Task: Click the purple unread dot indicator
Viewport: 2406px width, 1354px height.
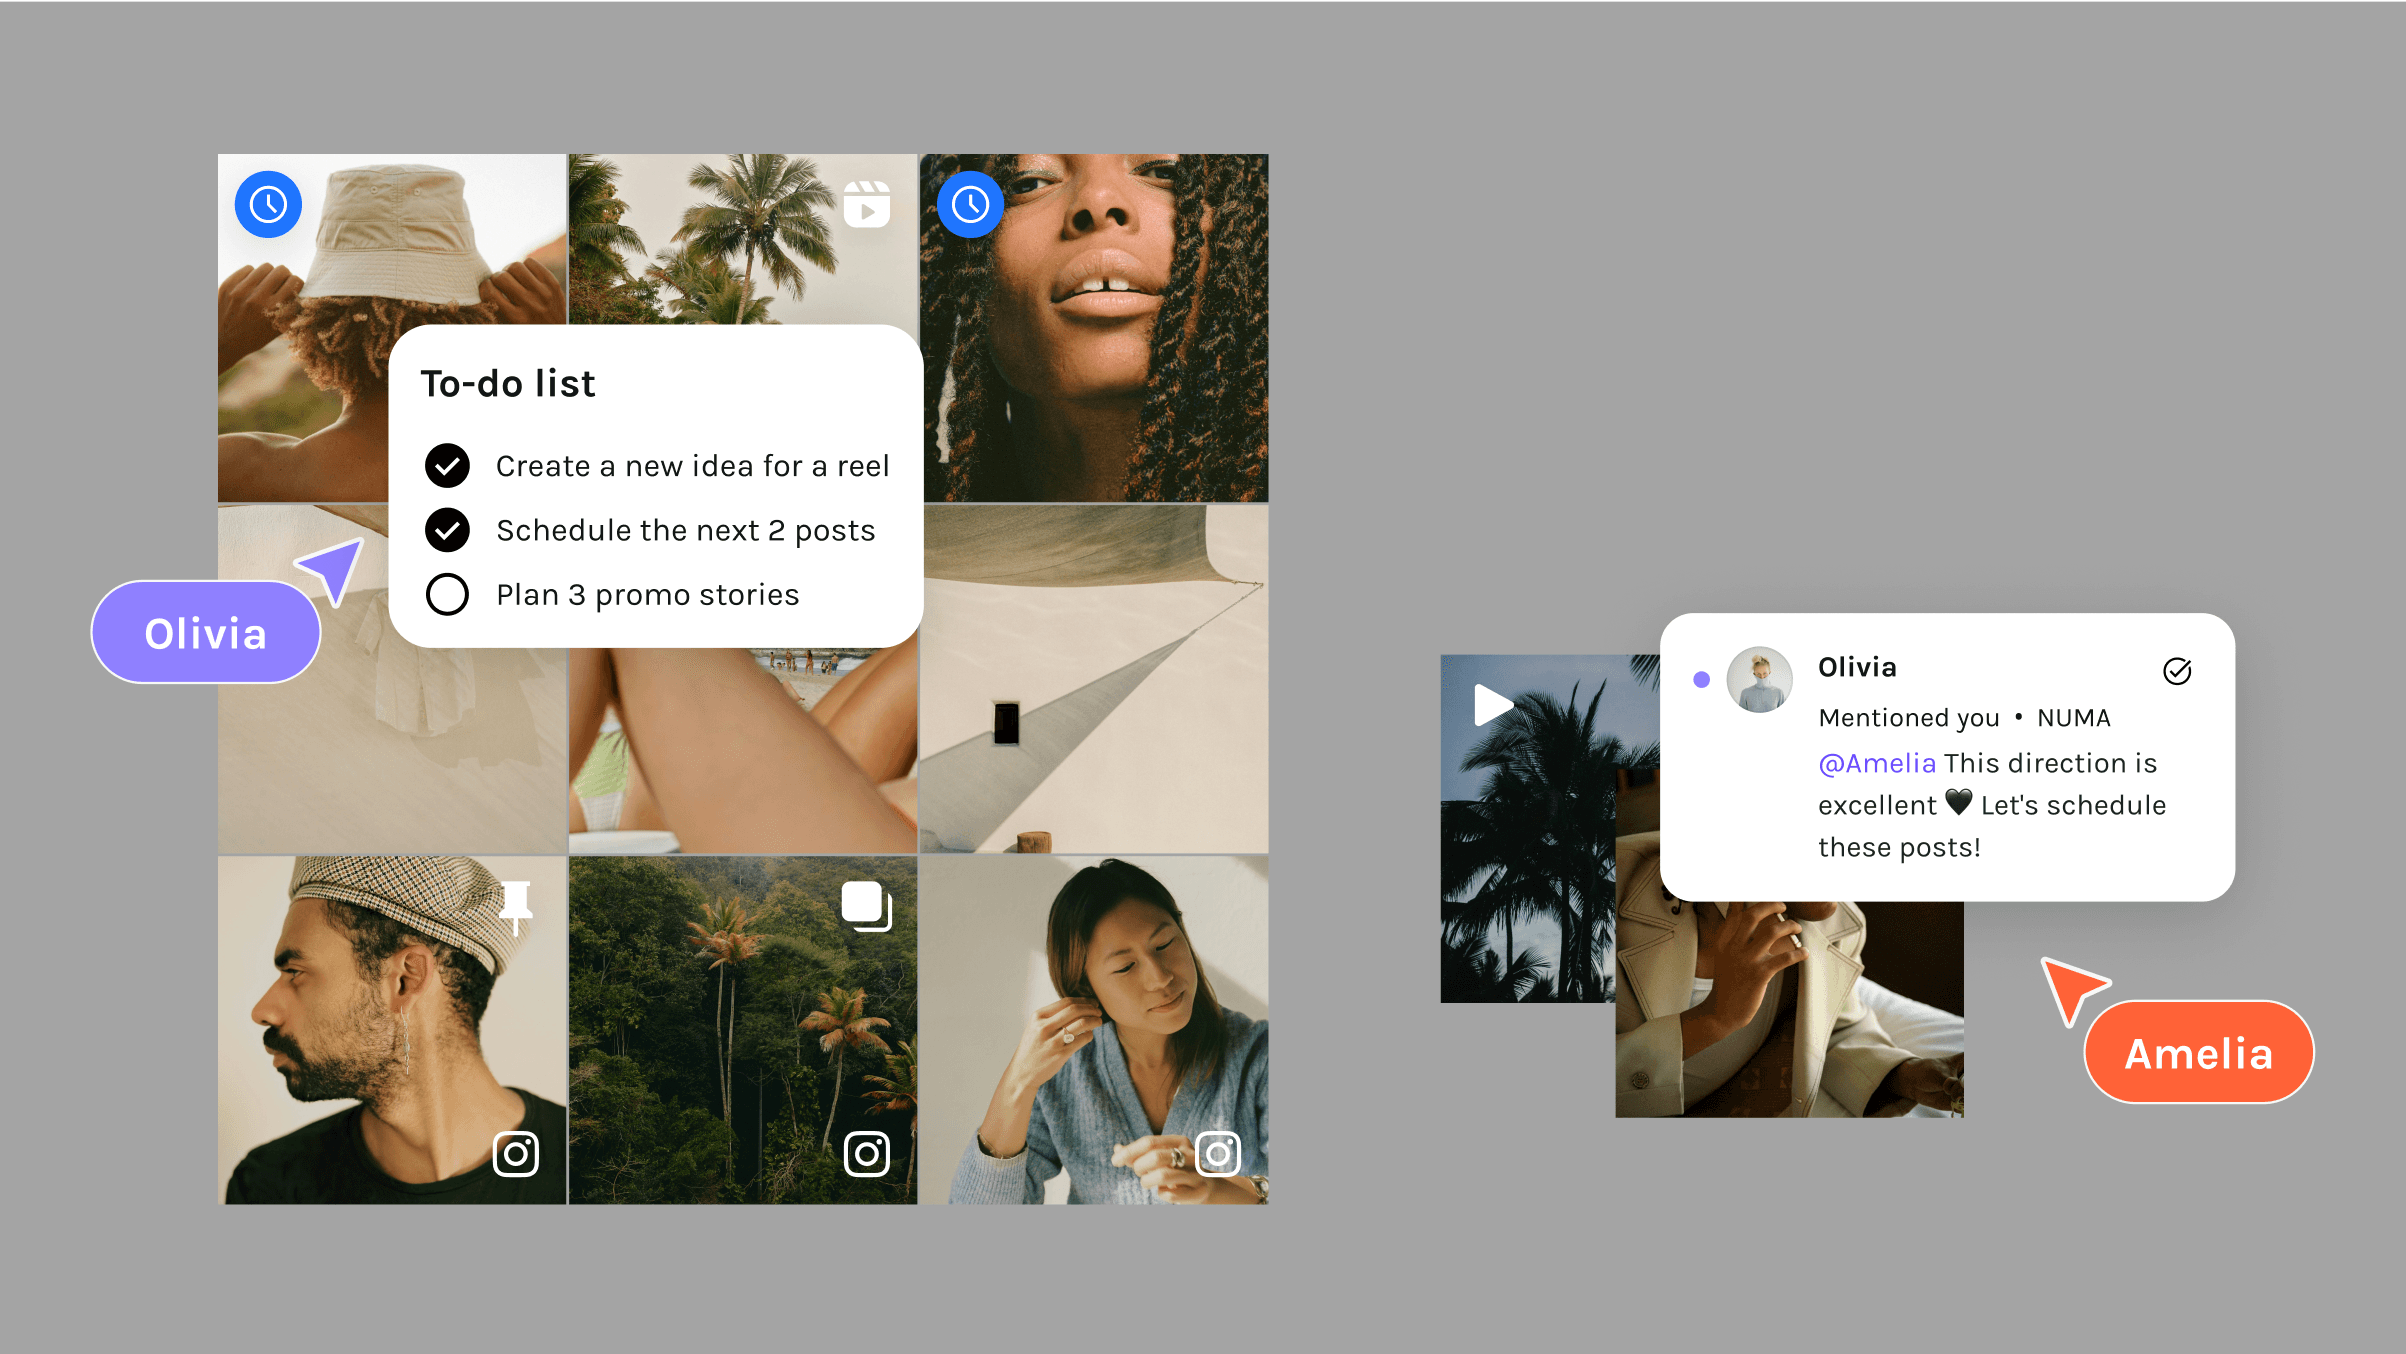Action: pos(1701,680)
